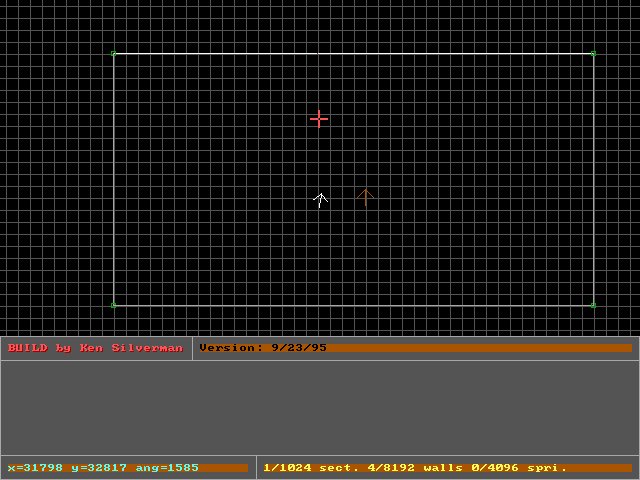The image size is (640, 480).
Task: Select the brown arrow marker
Action: point(365,197)
